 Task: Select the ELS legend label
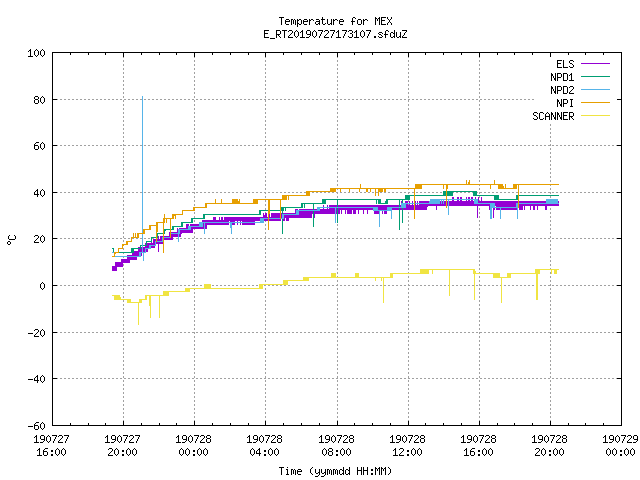point(565,64)
